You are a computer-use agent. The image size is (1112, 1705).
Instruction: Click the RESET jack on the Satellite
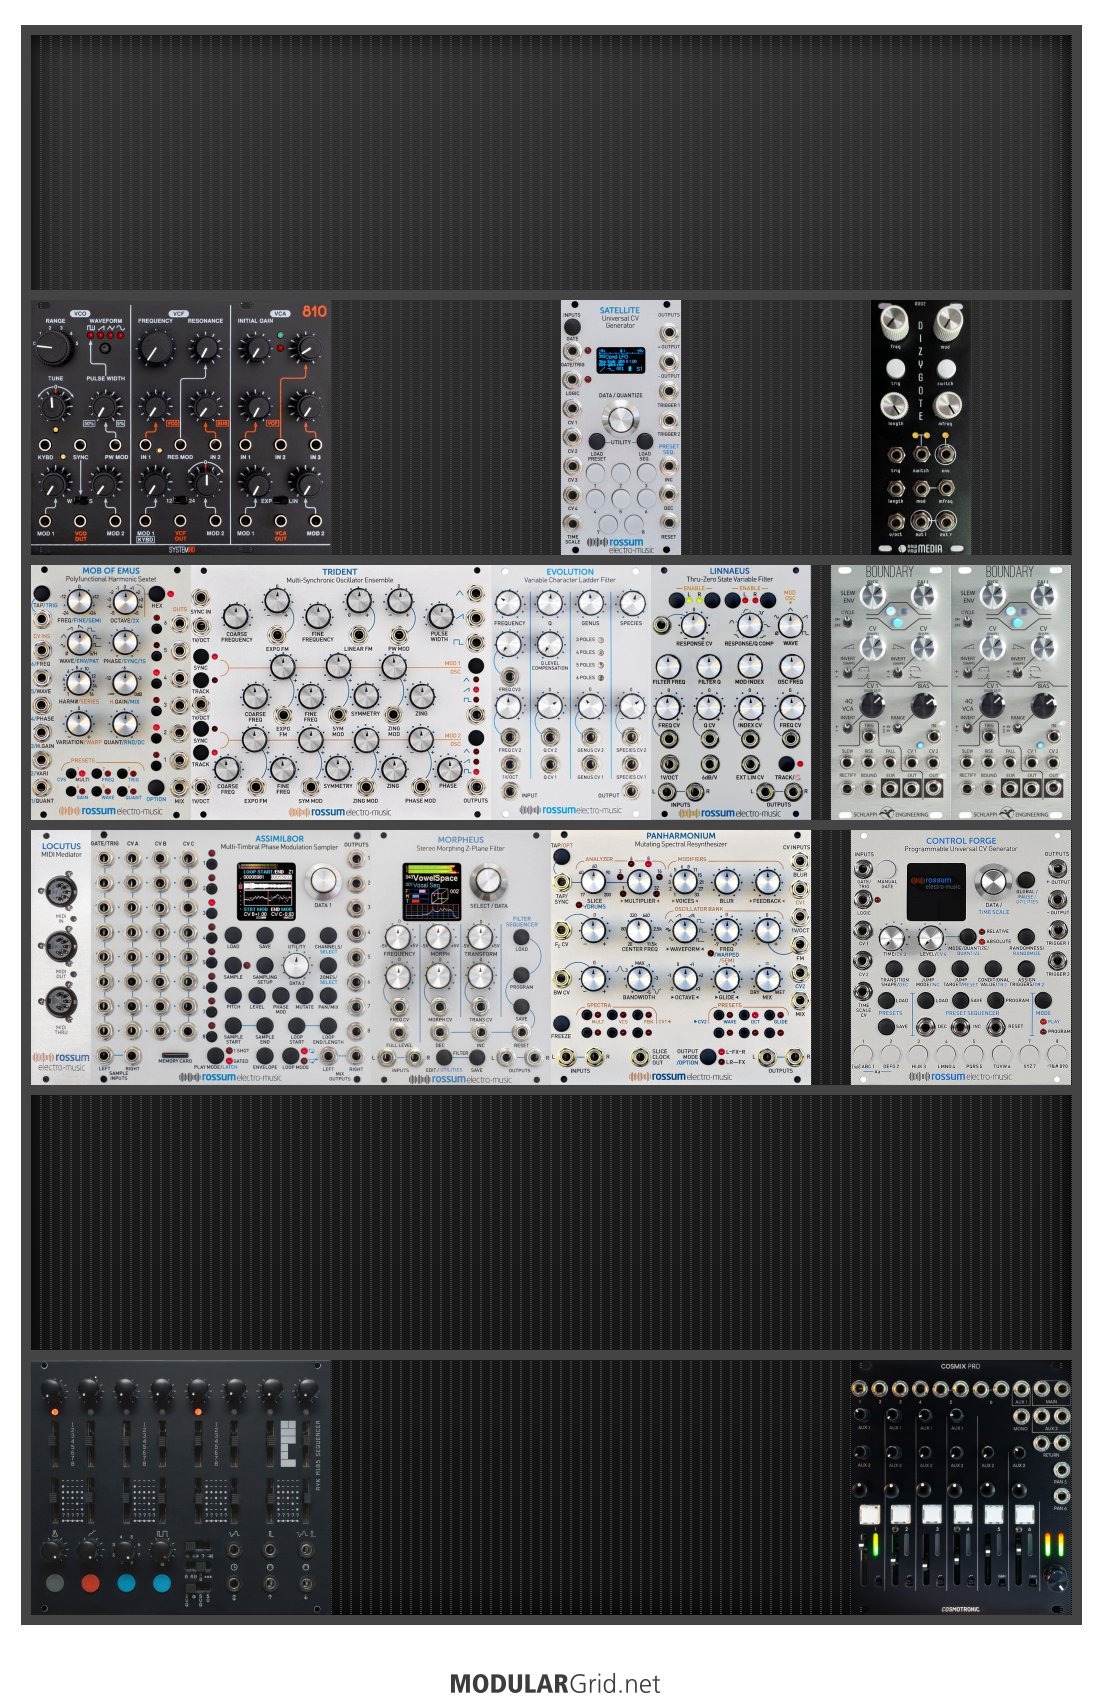[669, 521]
